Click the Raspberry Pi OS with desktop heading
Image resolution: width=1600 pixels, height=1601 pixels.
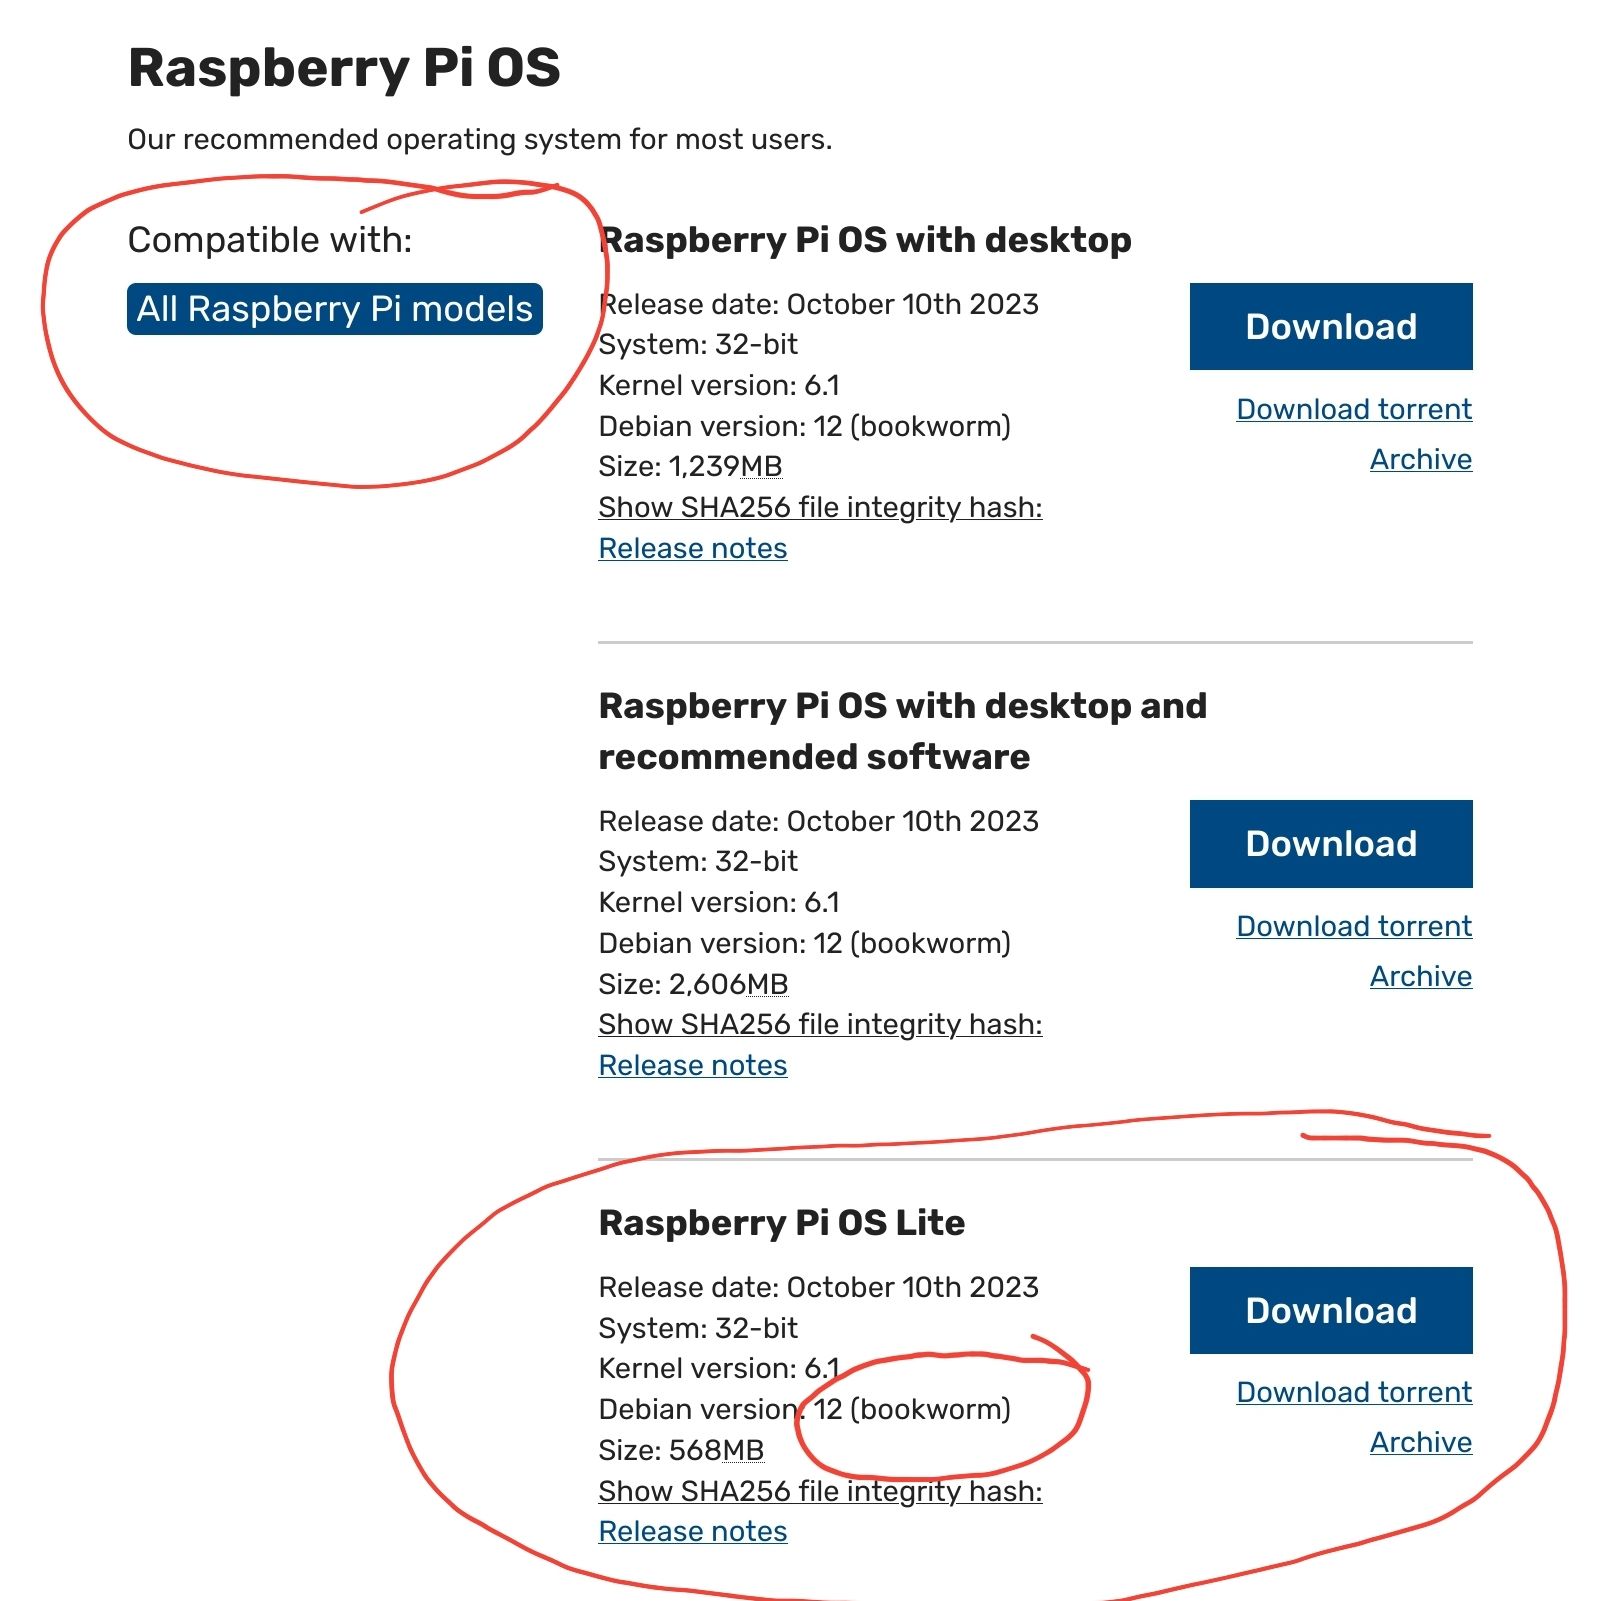coord(866,240)
